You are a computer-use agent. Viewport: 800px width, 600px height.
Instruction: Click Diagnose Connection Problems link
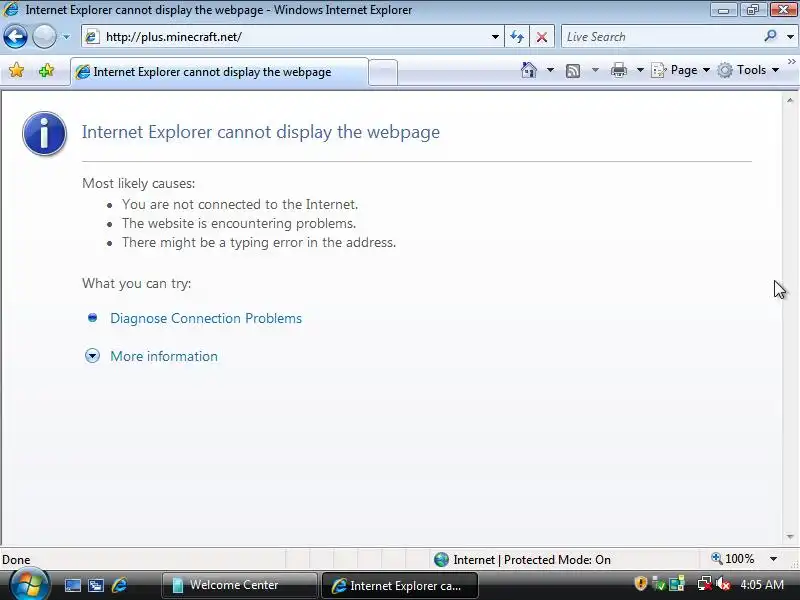206,318
